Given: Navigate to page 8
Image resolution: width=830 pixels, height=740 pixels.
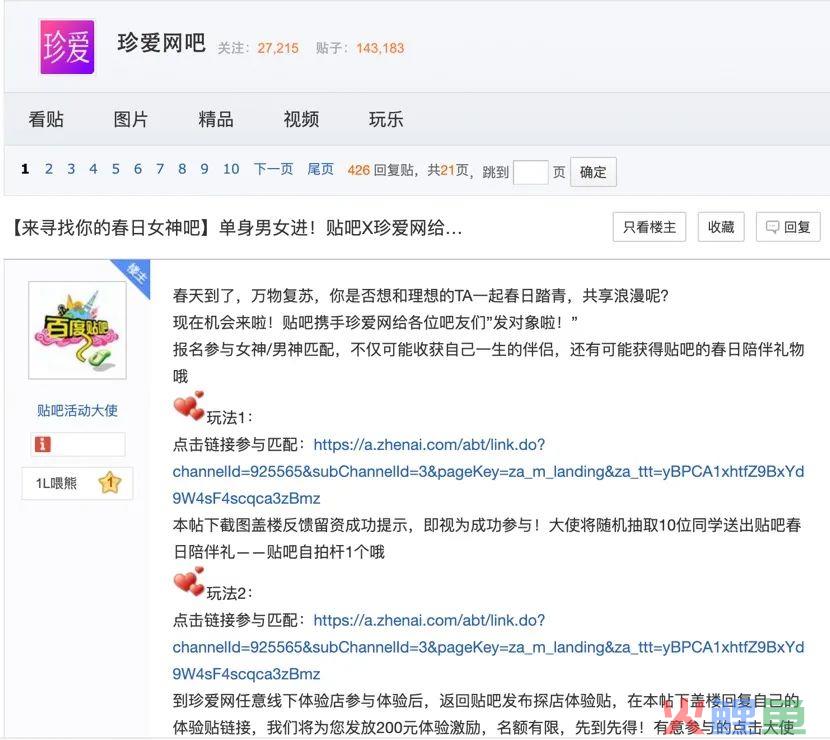Looking at the screenshot, I should (x=182, y=169).
